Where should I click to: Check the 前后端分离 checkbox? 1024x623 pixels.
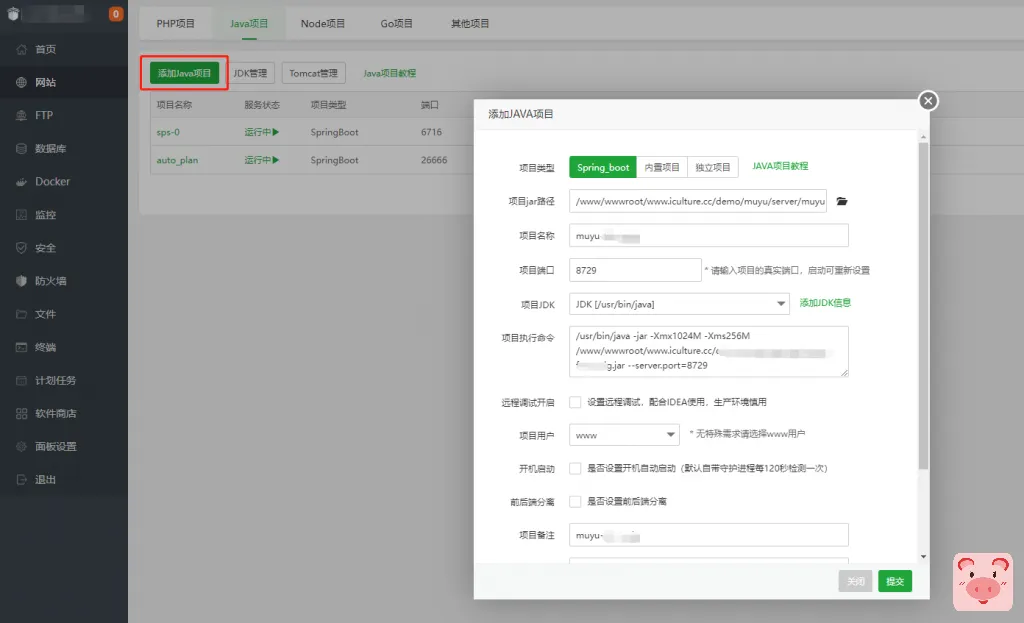pos(575,501)
